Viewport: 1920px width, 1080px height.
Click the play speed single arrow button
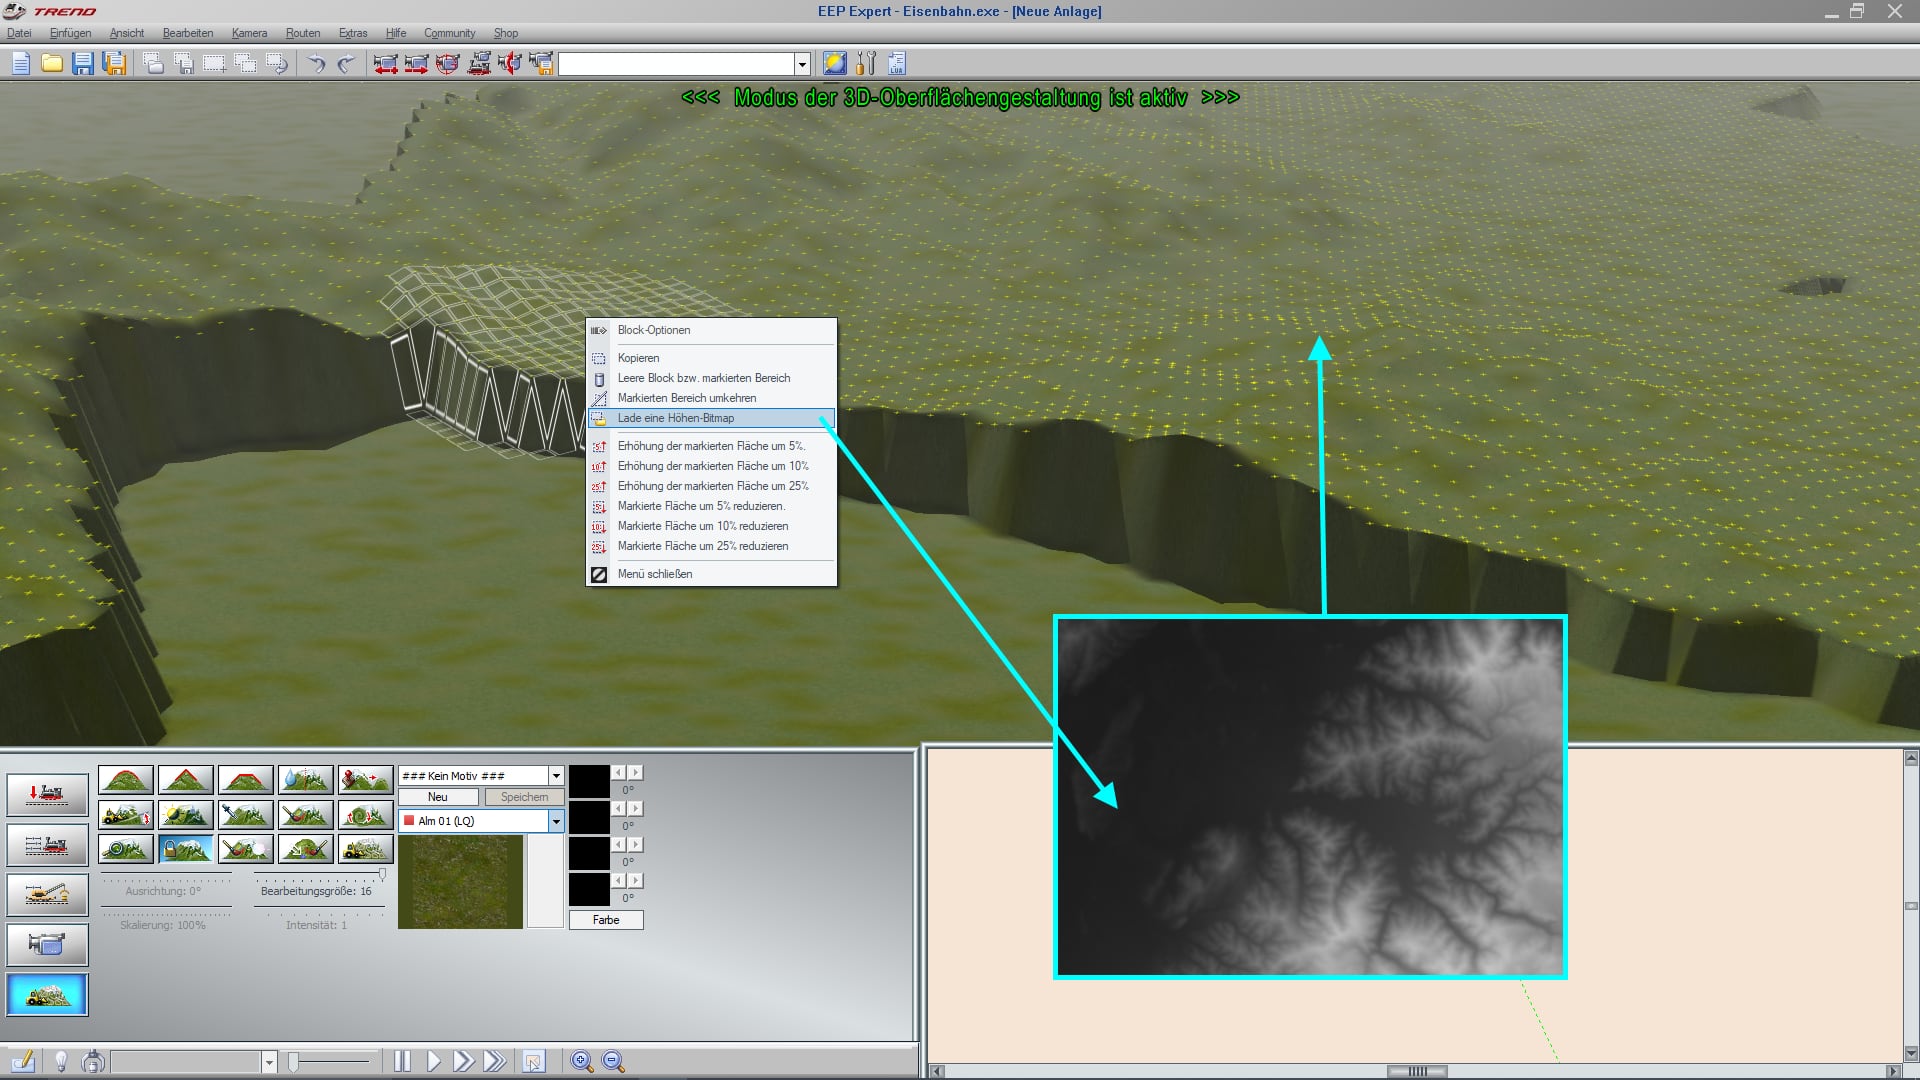pyautogui.click(x=433, y=1061)
